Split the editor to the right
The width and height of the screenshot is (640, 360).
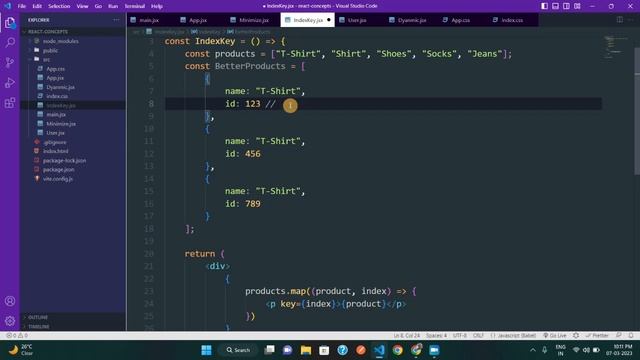point(620,20)
